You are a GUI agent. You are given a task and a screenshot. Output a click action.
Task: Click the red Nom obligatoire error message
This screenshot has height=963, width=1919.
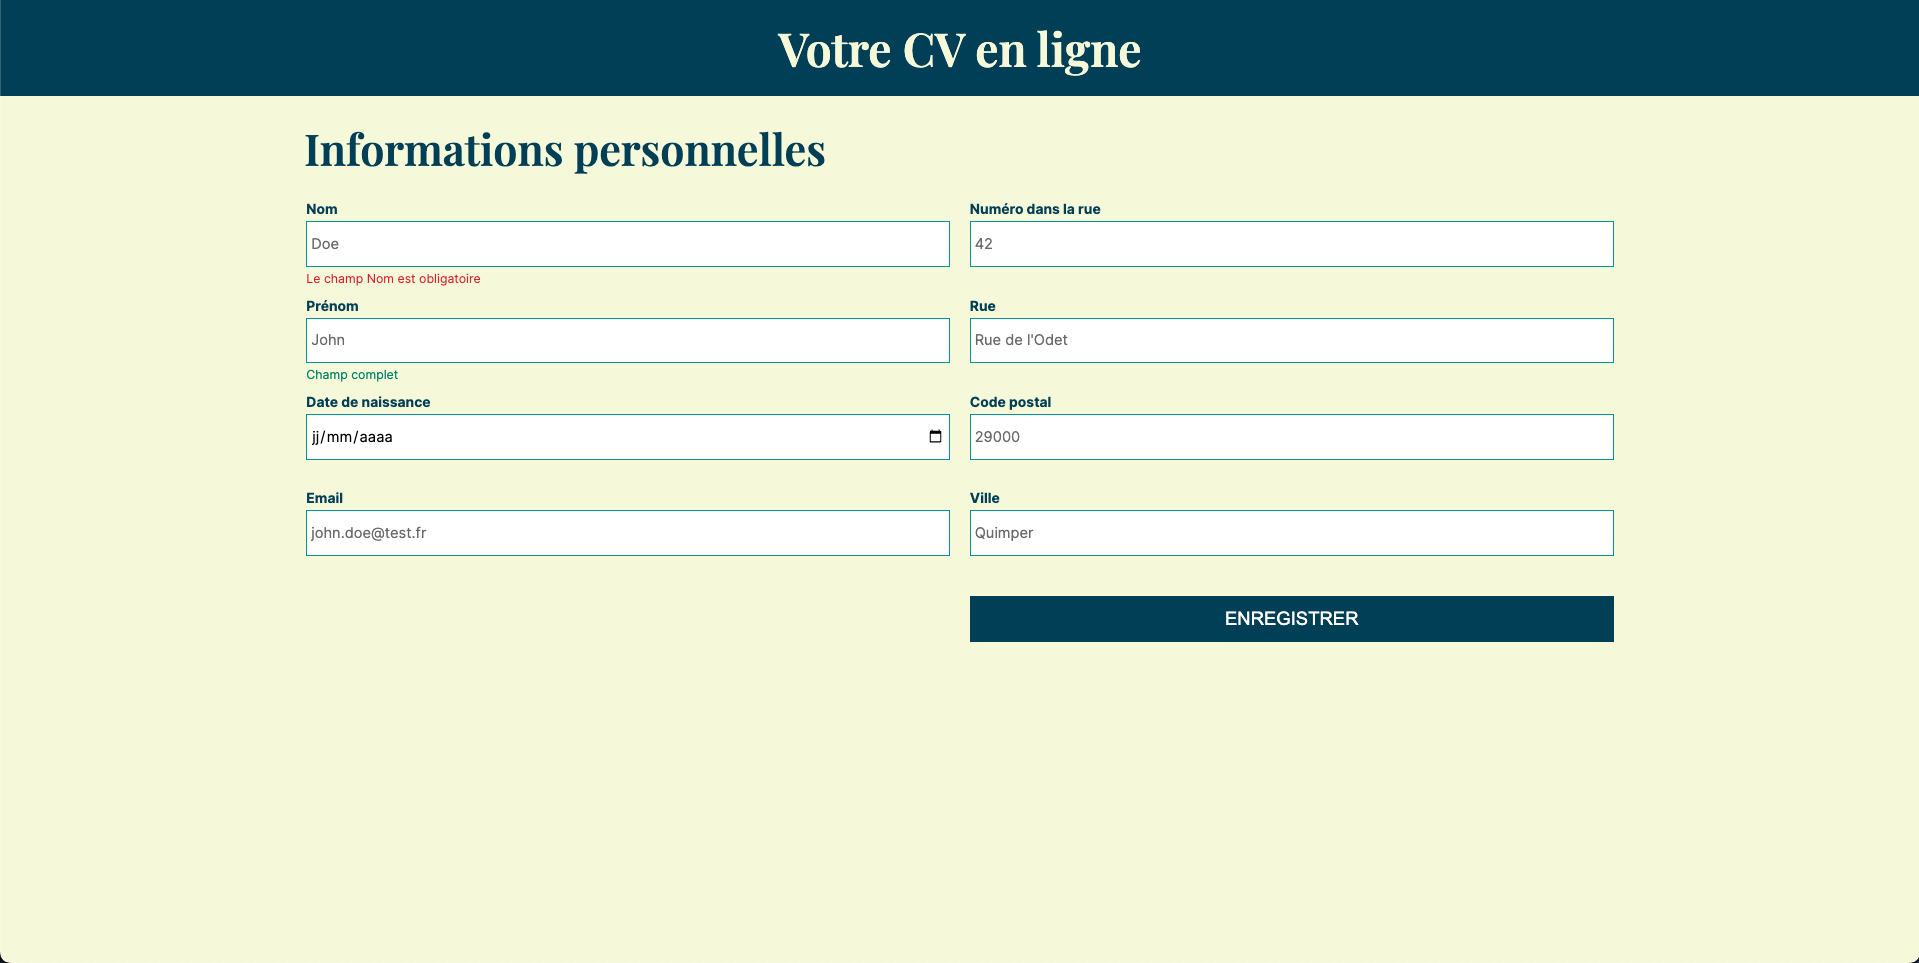pos(393,279)
